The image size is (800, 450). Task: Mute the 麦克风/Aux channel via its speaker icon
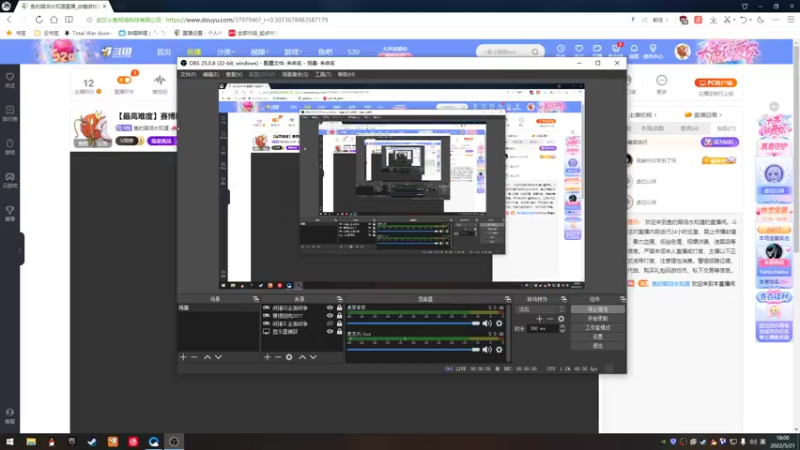(487, 349)
